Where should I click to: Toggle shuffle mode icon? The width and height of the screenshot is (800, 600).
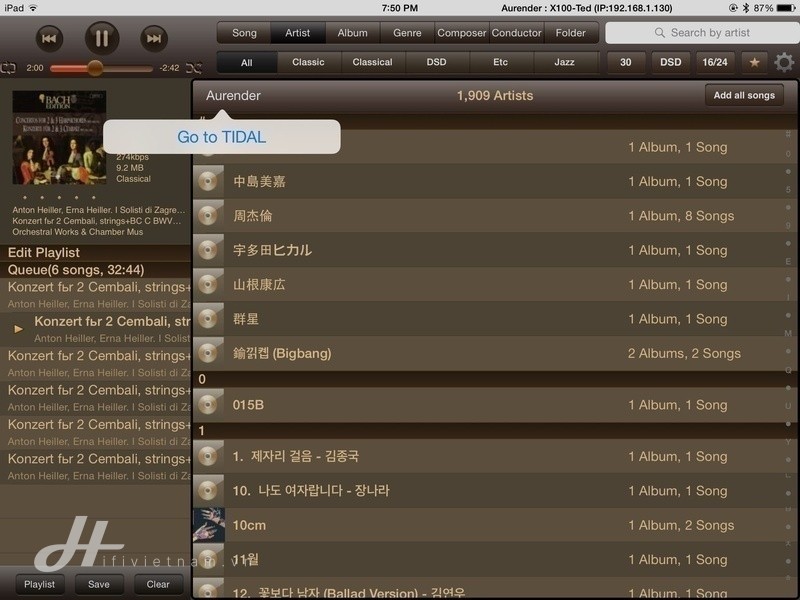tap(193, 67)
